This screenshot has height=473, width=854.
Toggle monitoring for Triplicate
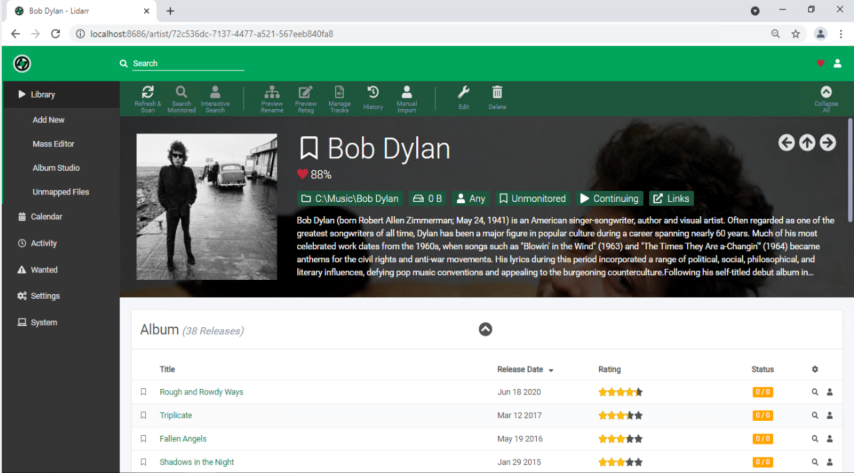point(143,415)
